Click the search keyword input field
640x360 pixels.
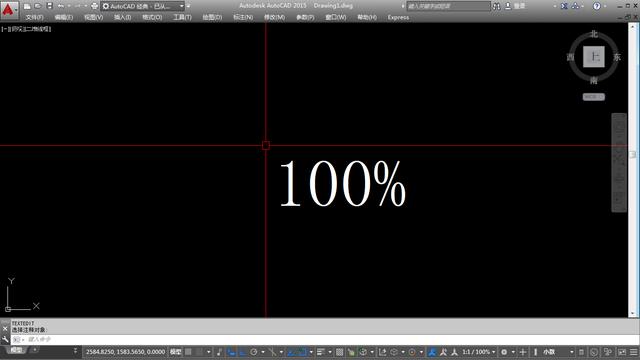[448, 6]
